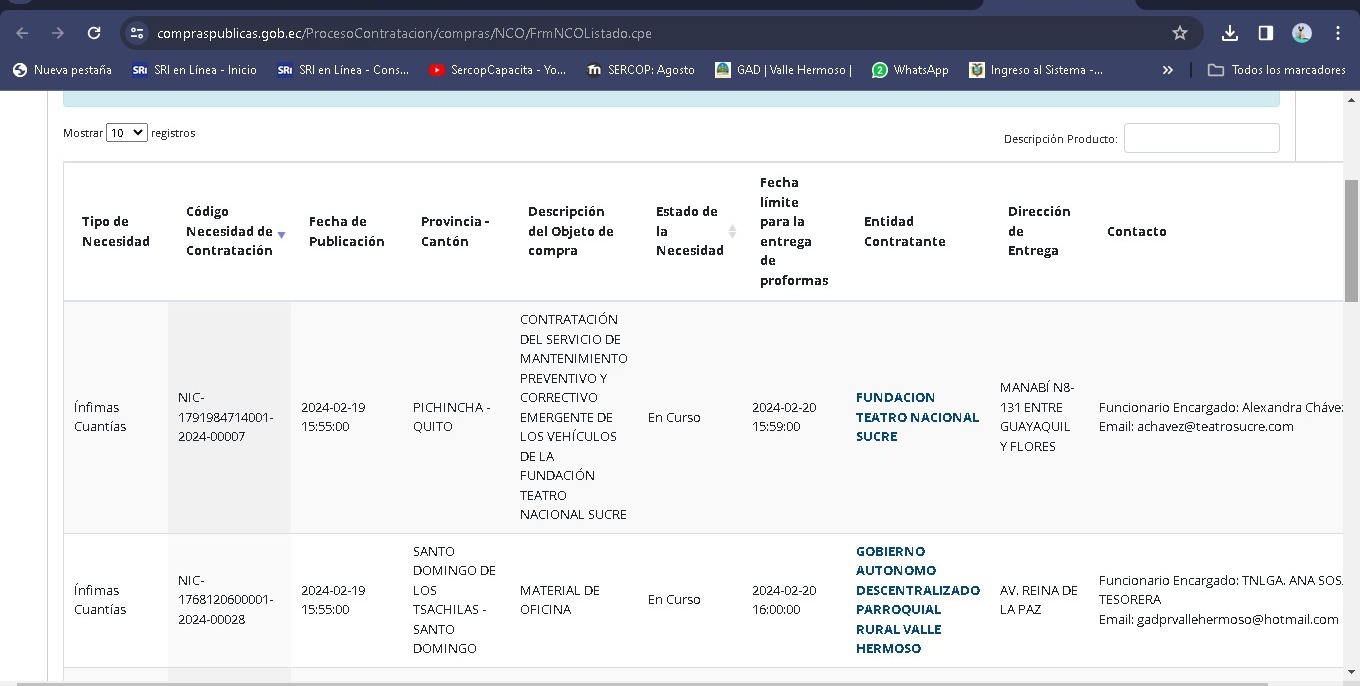Click the Fecha de Publicación column header
Image resolution: width=1360 pixels, height=686 pixels.
click(x=346, y=231)
